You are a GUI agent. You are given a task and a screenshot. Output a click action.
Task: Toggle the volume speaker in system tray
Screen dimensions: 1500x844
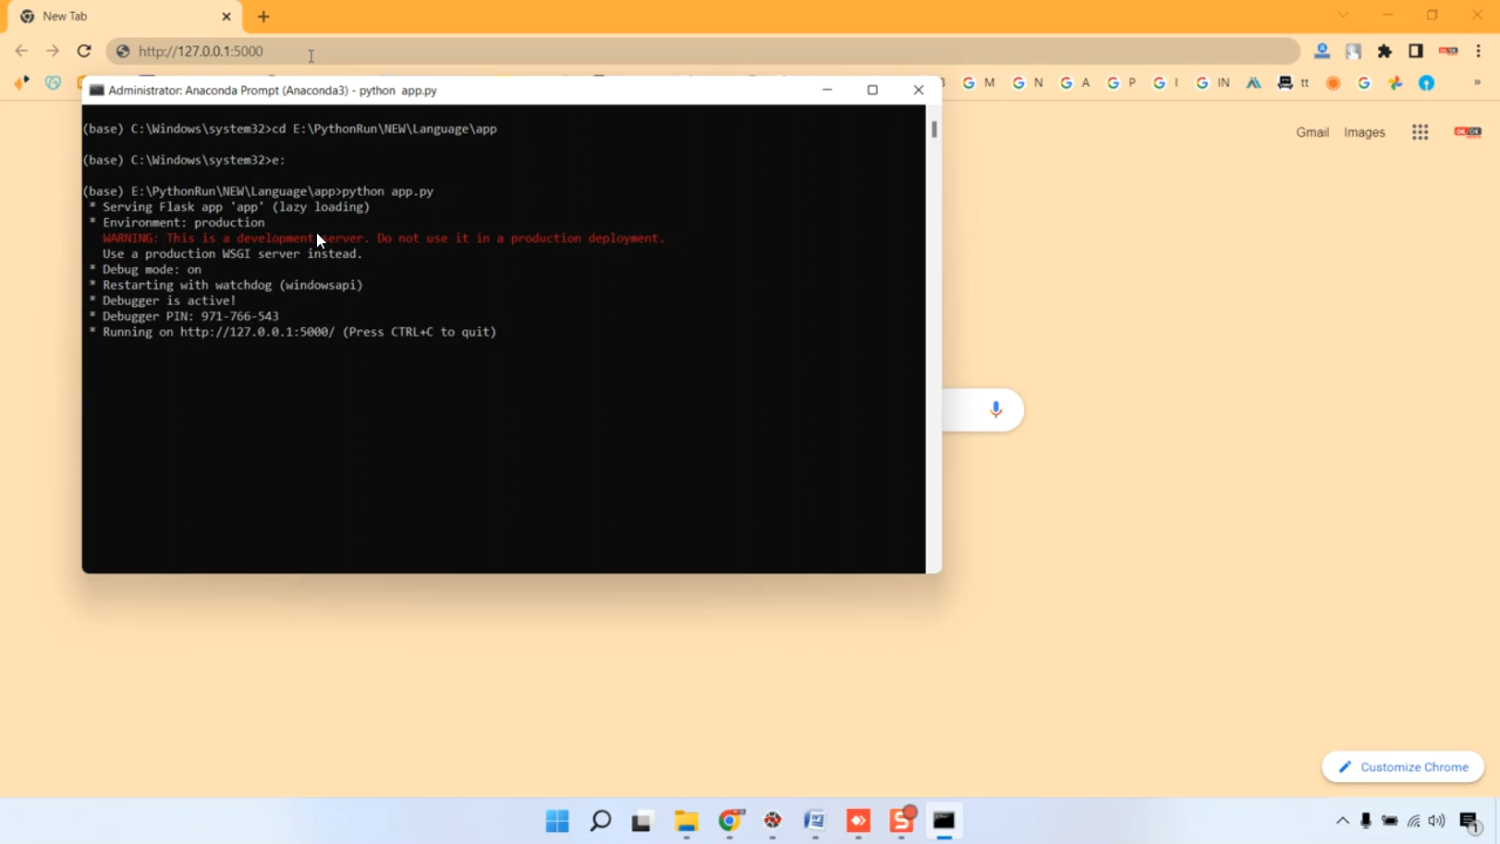point(1437,821)
